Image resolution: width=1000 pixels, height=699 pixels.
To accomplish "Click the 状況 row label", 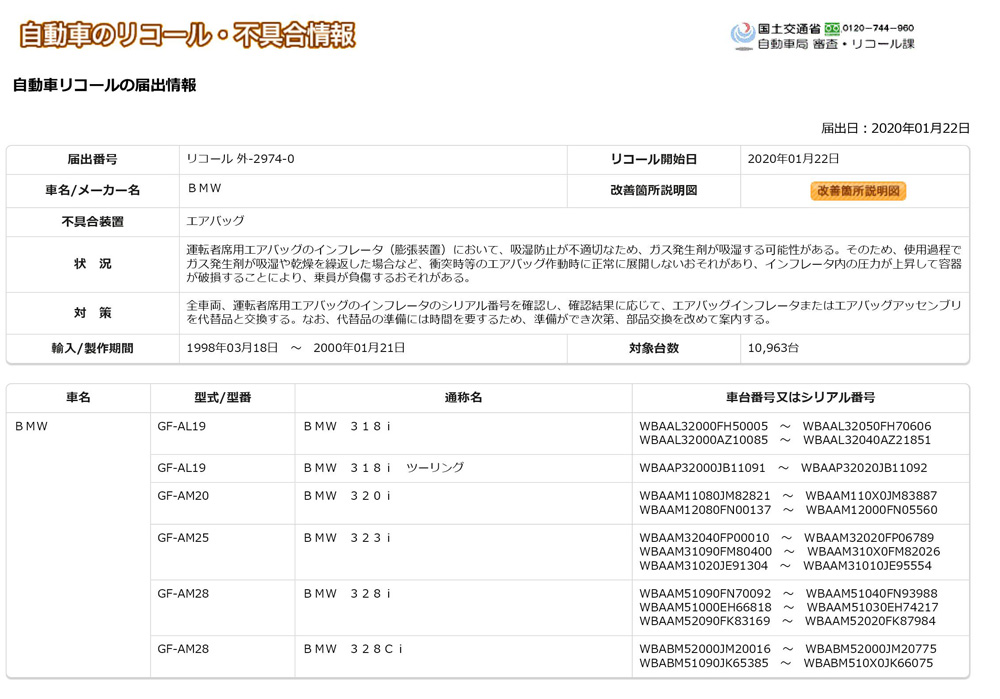I will (x=92, y=263).
